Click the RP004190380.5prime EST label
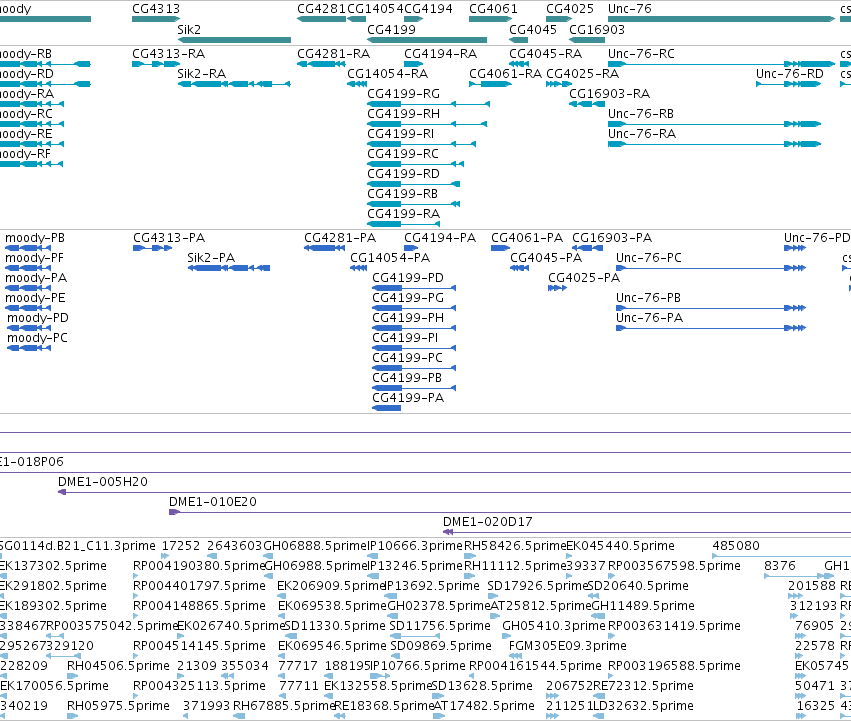851x721 pixels. pos(199,566)
